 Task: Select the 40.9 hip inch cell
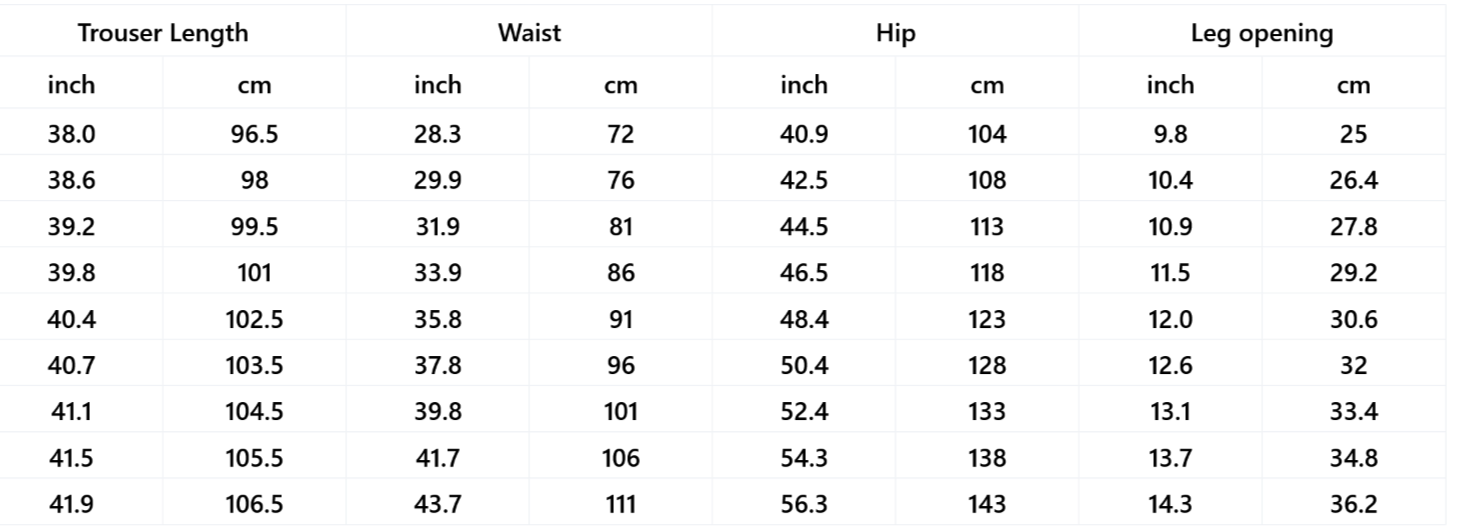[804, 134]
